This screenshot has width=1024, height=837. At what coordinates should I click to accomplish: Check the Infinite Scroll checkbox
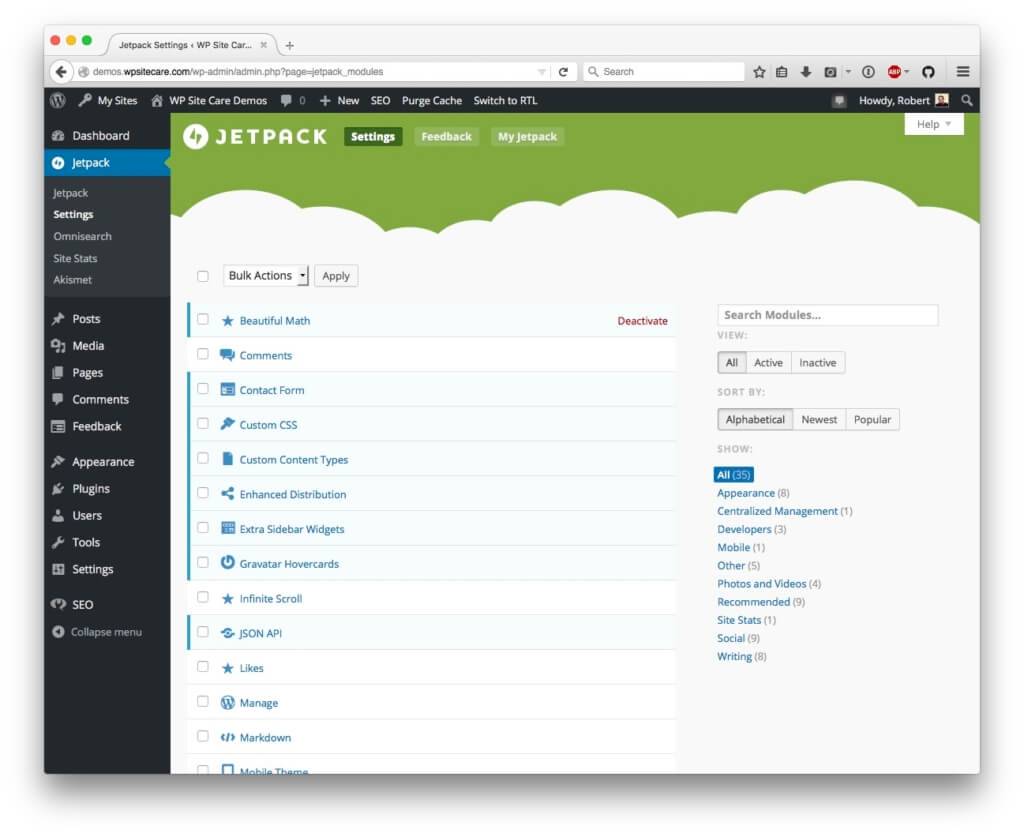coord(203,597)
